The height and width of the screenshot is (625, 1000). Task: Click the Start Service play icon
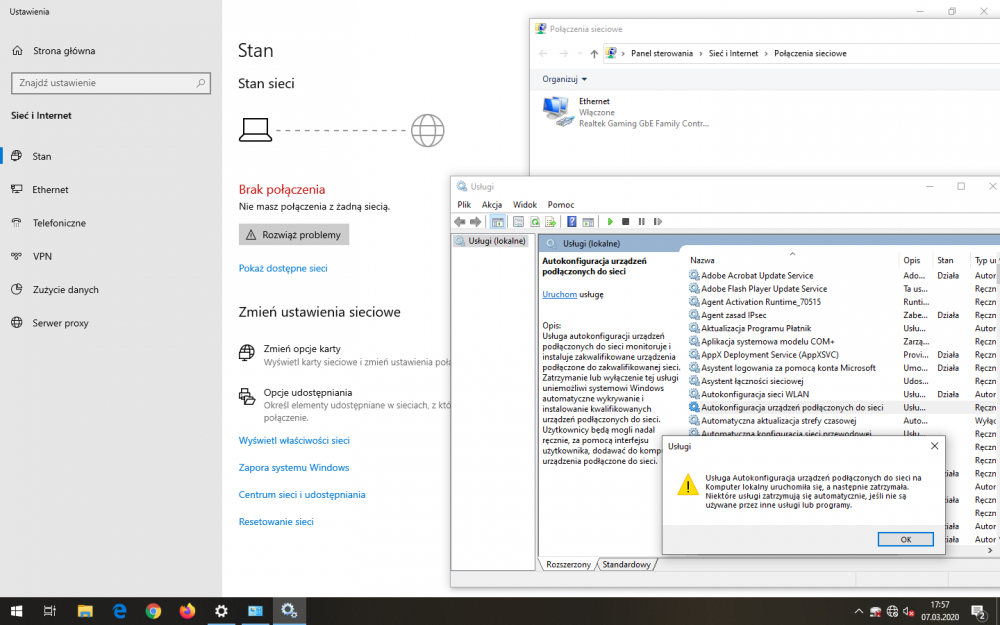click(610, 221)
